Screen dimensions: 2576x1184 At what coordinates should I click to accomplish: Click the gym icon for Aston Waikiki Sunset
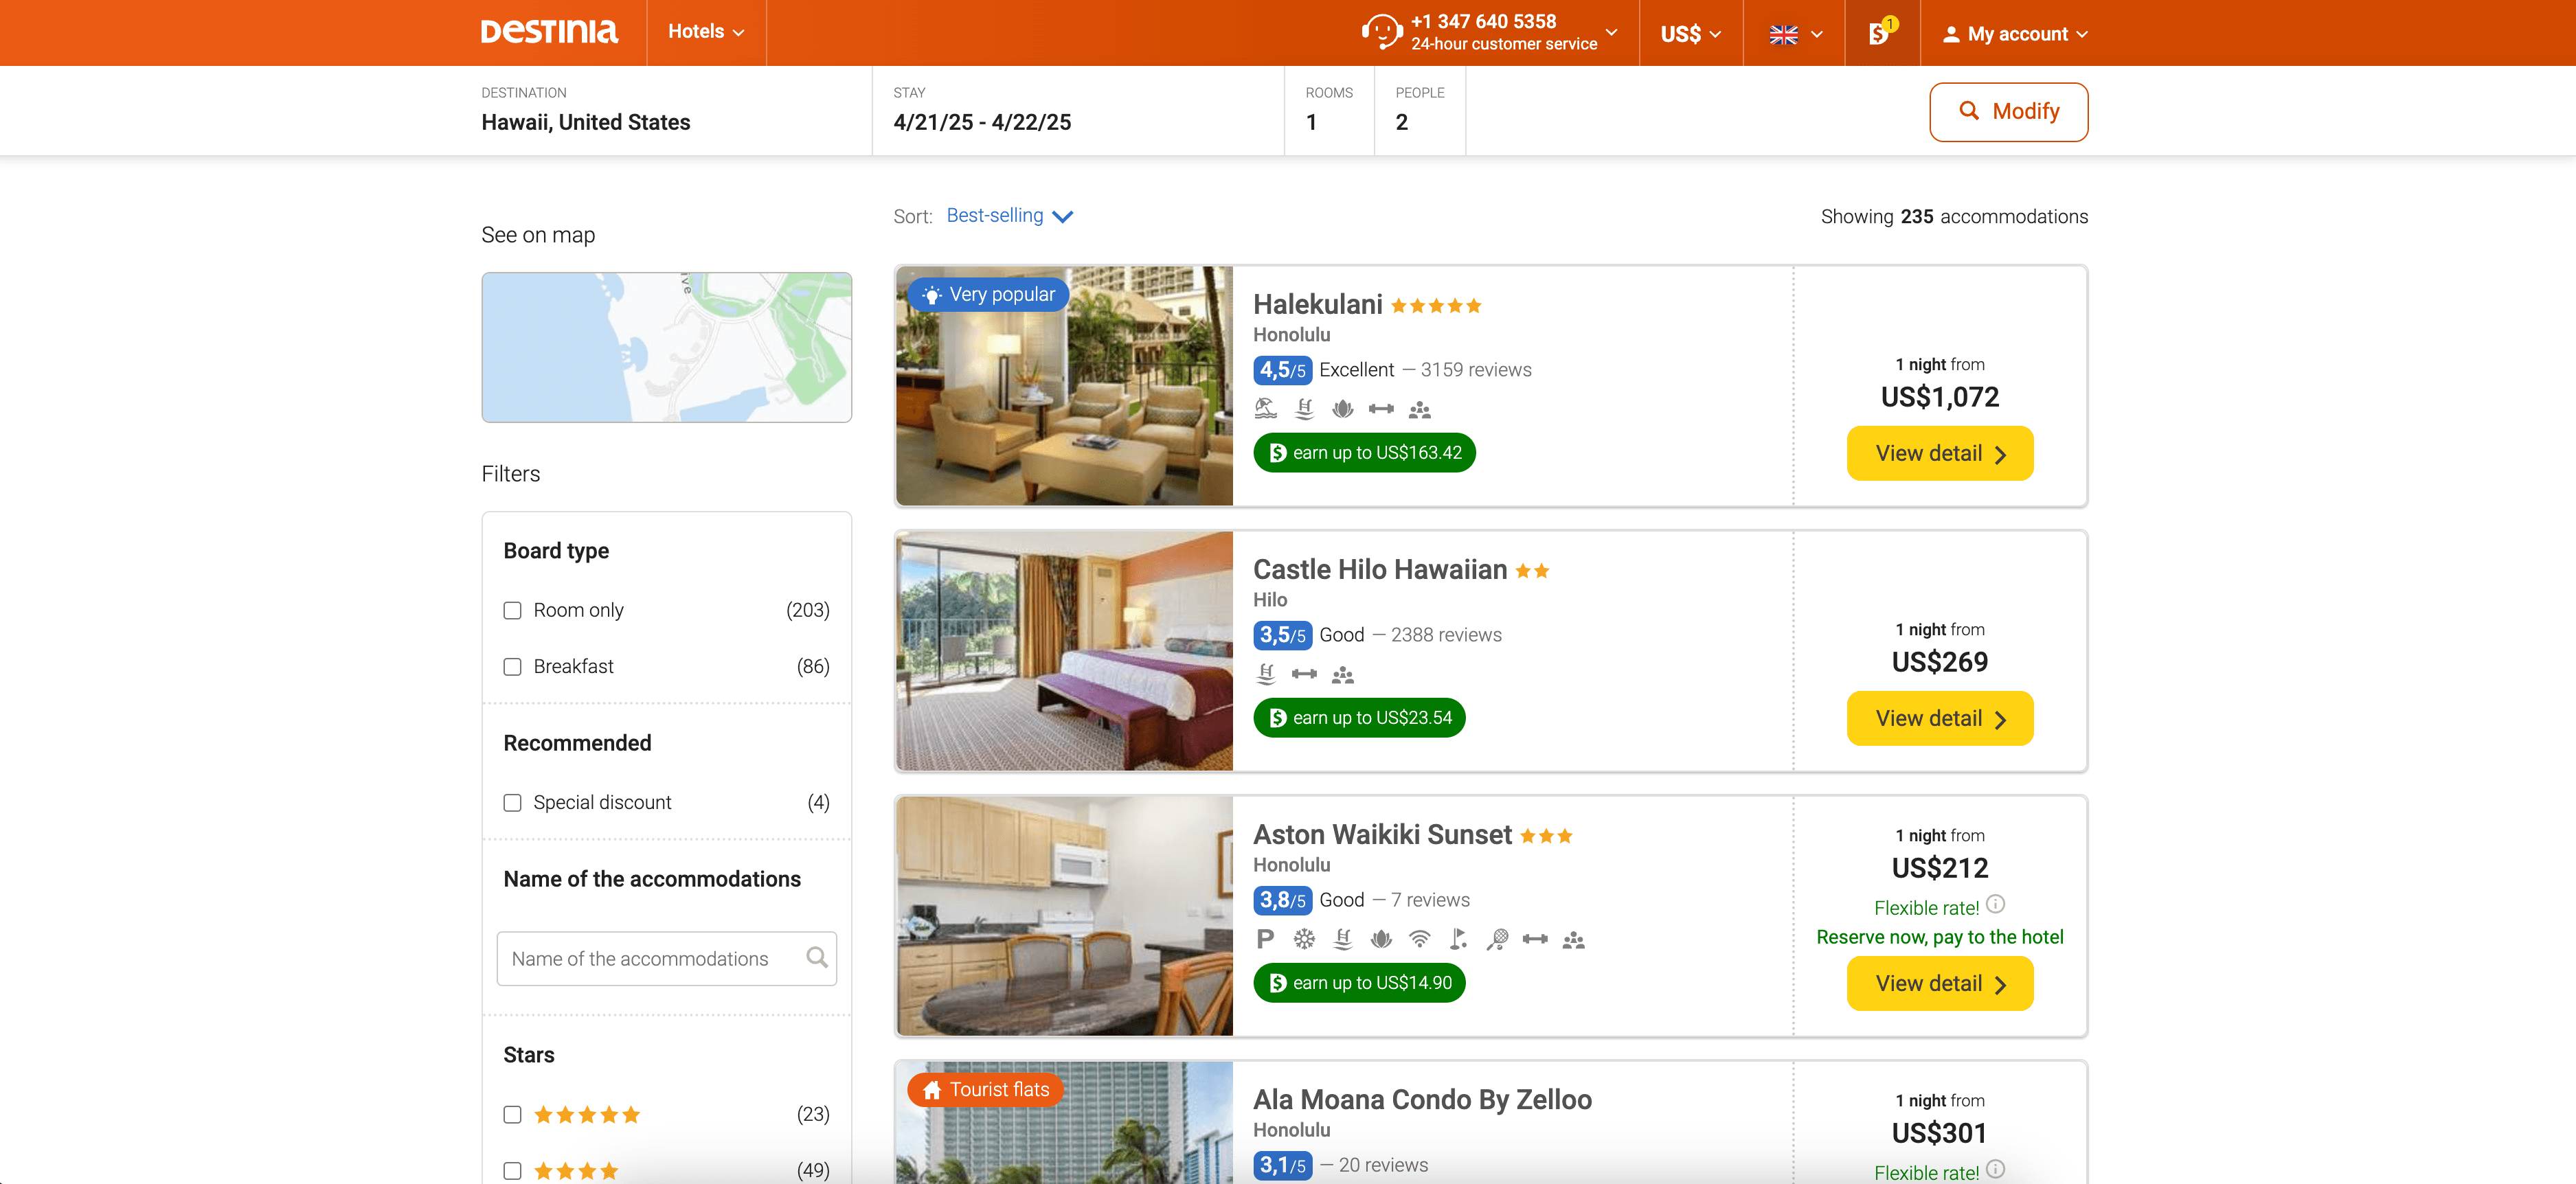click(x=1535, y=939)
